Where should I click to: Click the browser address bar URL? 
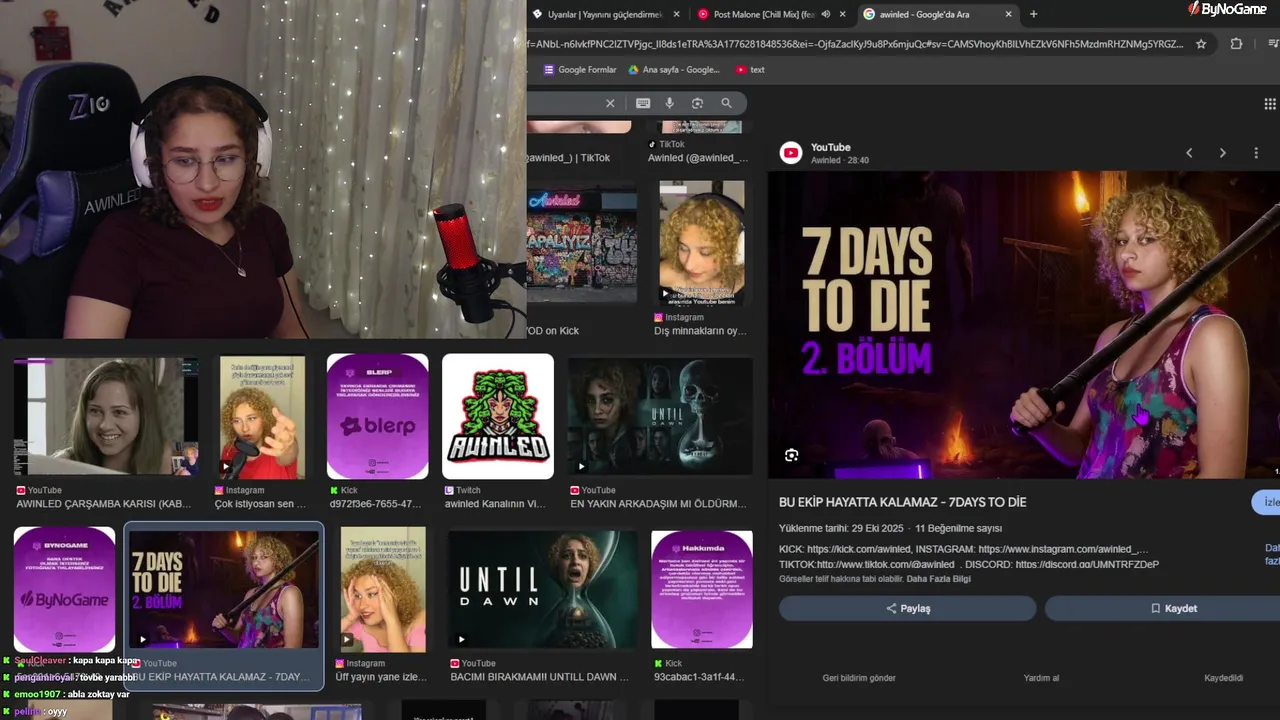coord(856,44)
